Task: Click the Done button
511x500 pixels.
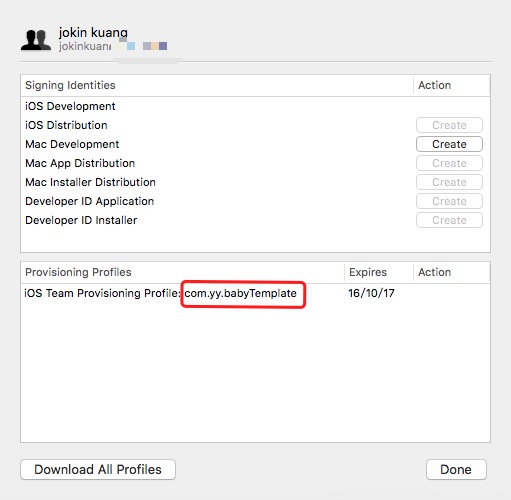Action: click(456, 469)
